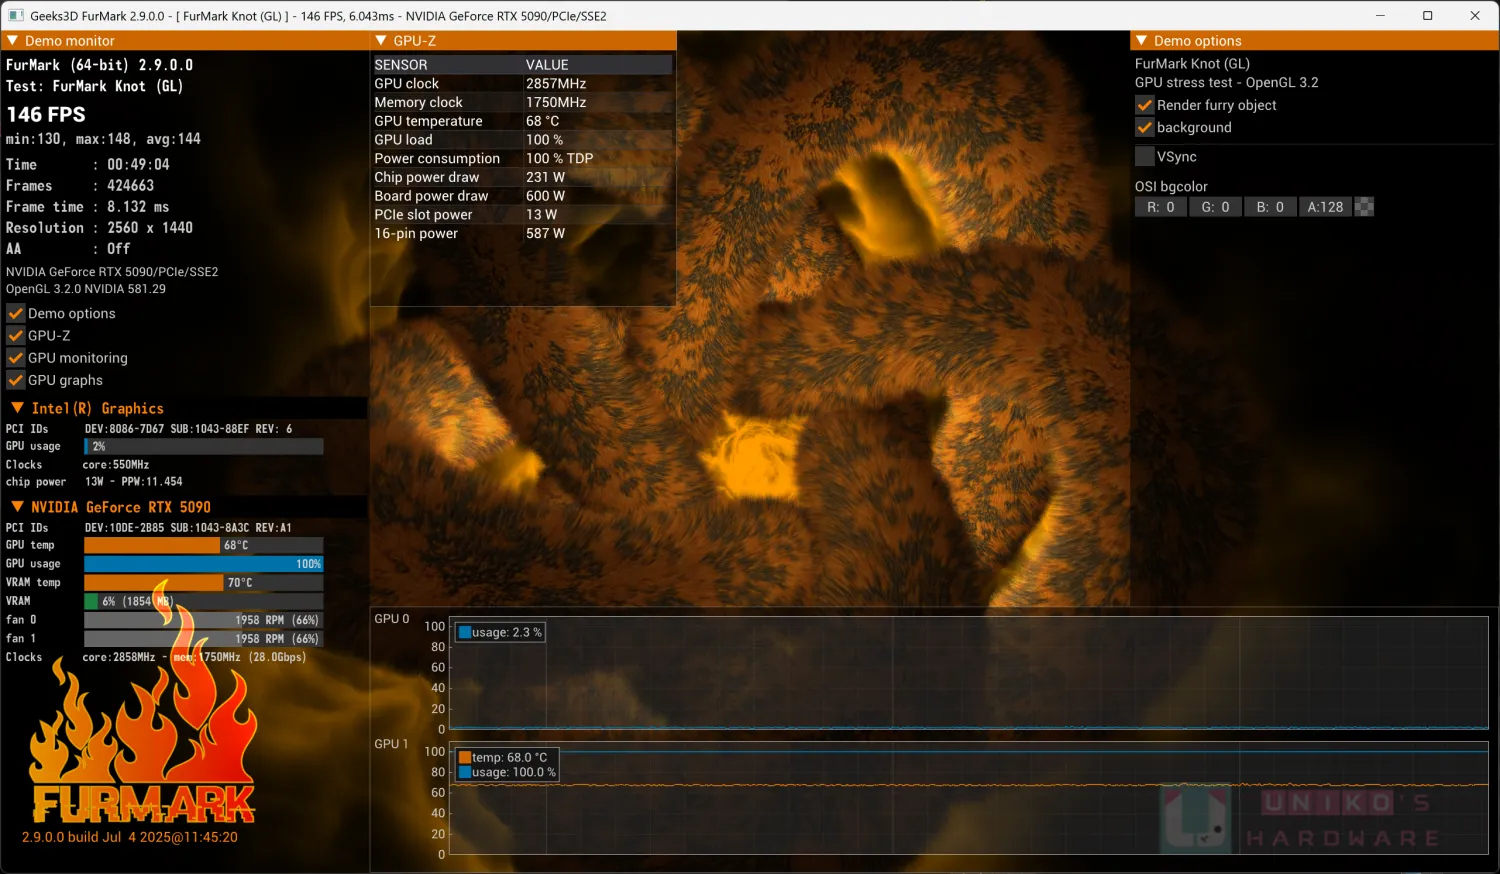Click the SENSOR column header
Viewport: 1500px width, 874px height.
[x=401, y=65]
